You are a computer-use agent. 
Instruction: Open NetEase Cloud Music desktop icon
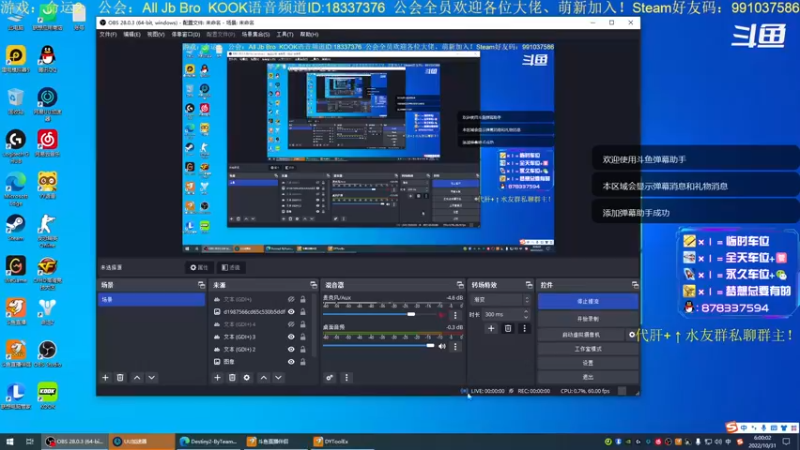(x=47, y=143)
